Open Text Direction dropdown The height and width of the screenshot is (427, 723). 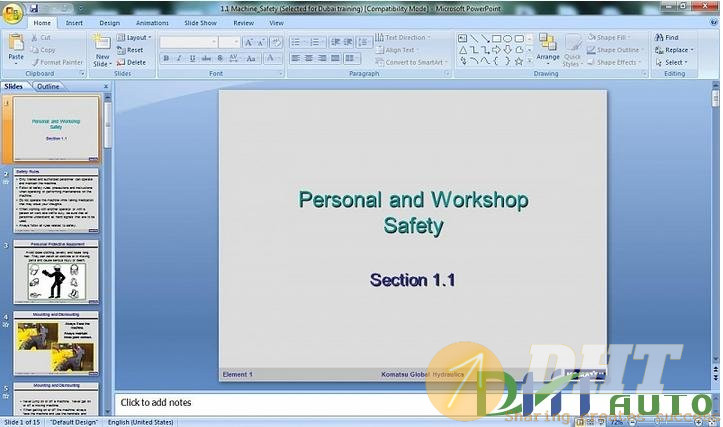[403, 37]
